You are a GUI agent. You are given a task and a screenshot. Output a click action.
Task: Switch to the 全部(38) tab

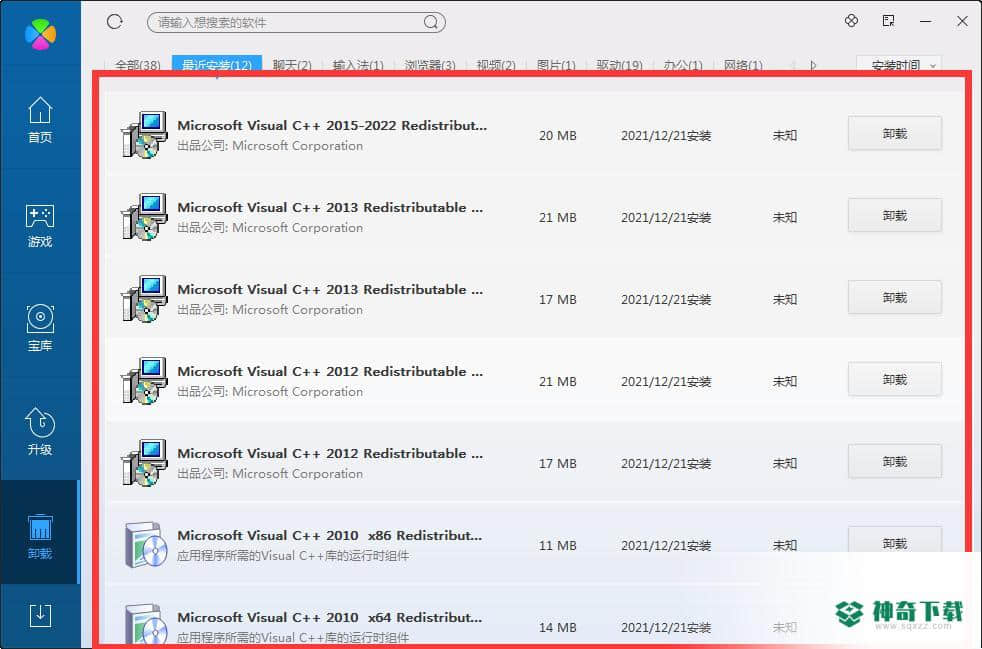[137, 65]
